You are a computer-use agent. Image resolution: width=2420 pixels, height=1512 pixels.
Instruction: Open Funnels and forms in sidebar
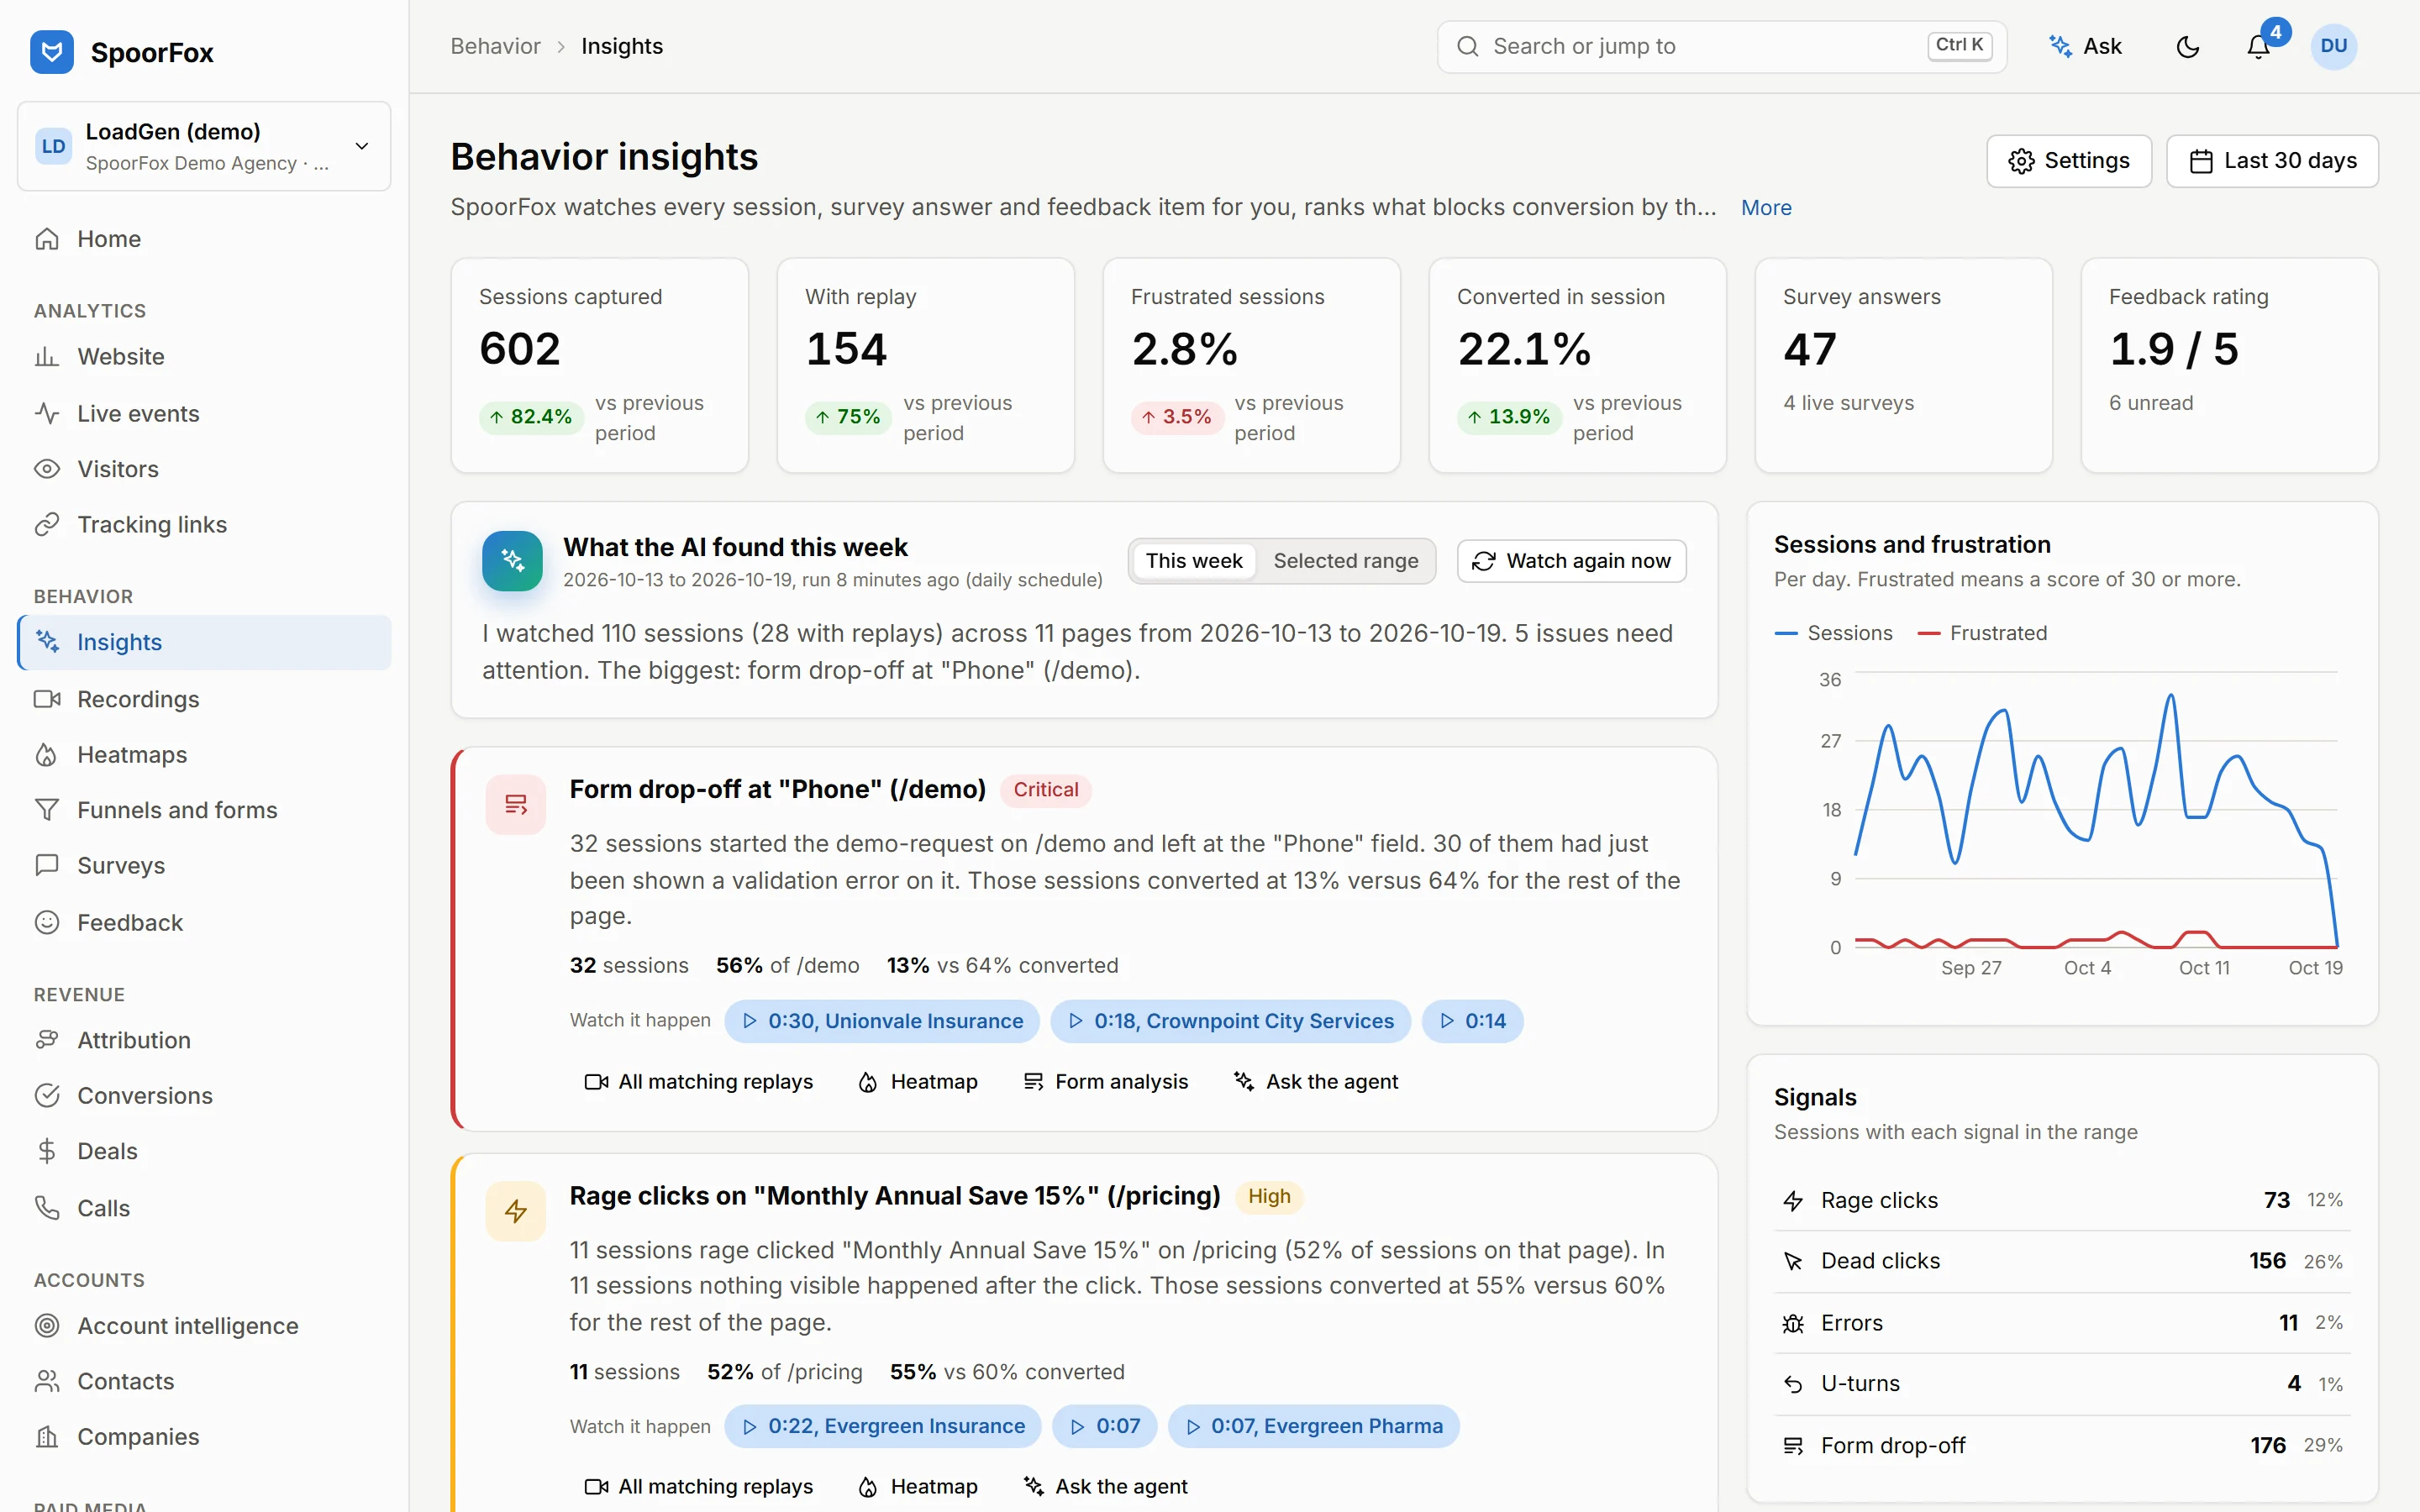tap(204, 810)
